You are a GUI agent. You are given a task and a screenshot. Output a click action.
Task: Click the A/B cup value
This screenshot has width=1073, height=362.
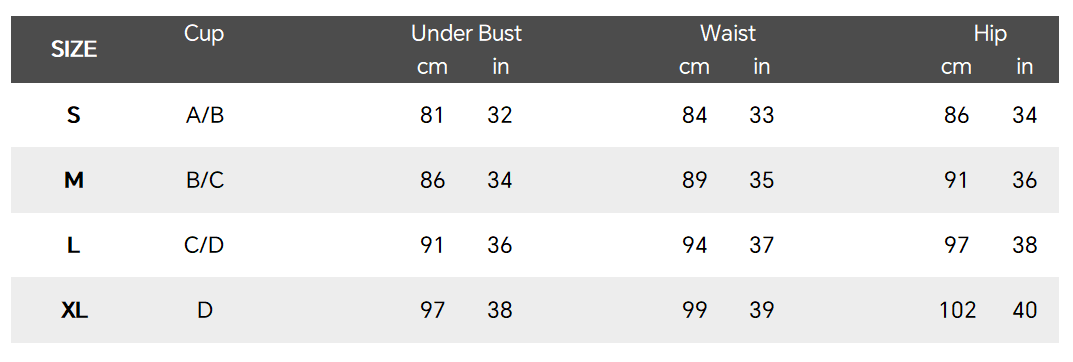point(205,115)
